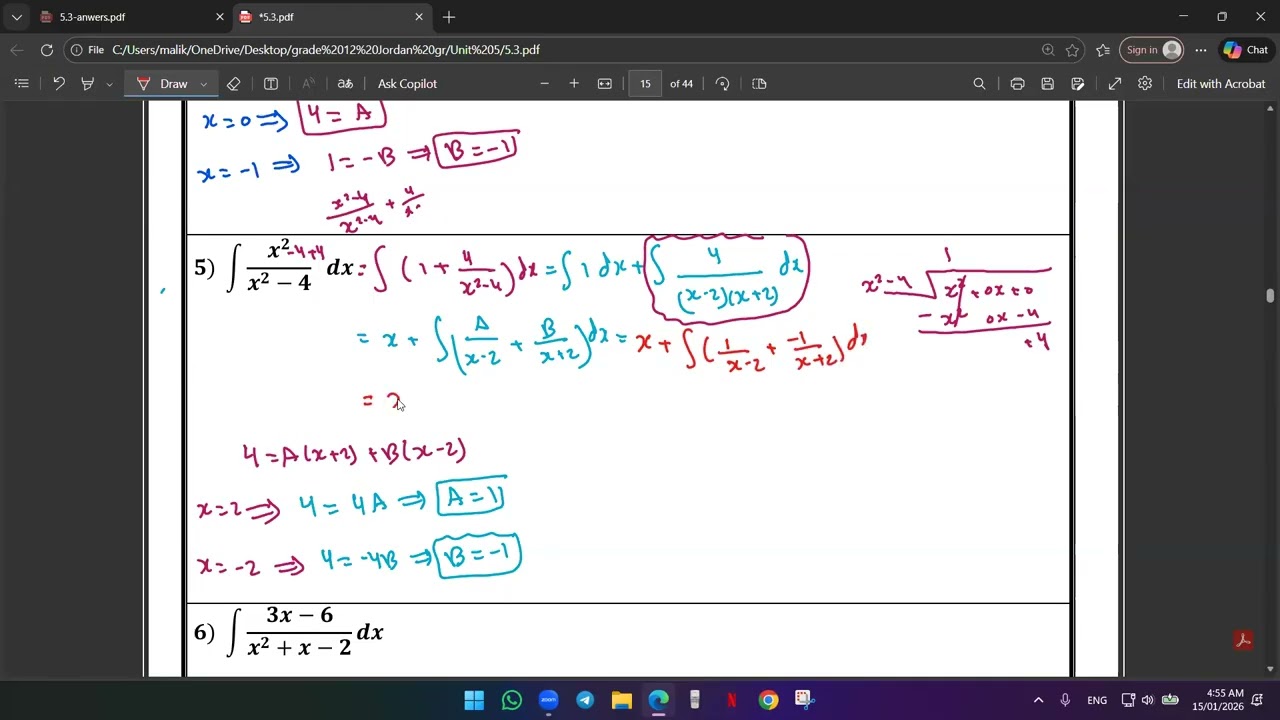Open PDF viewer settings gear
The height and width of the screenshot is (720, 1280).
point(1145,84)
